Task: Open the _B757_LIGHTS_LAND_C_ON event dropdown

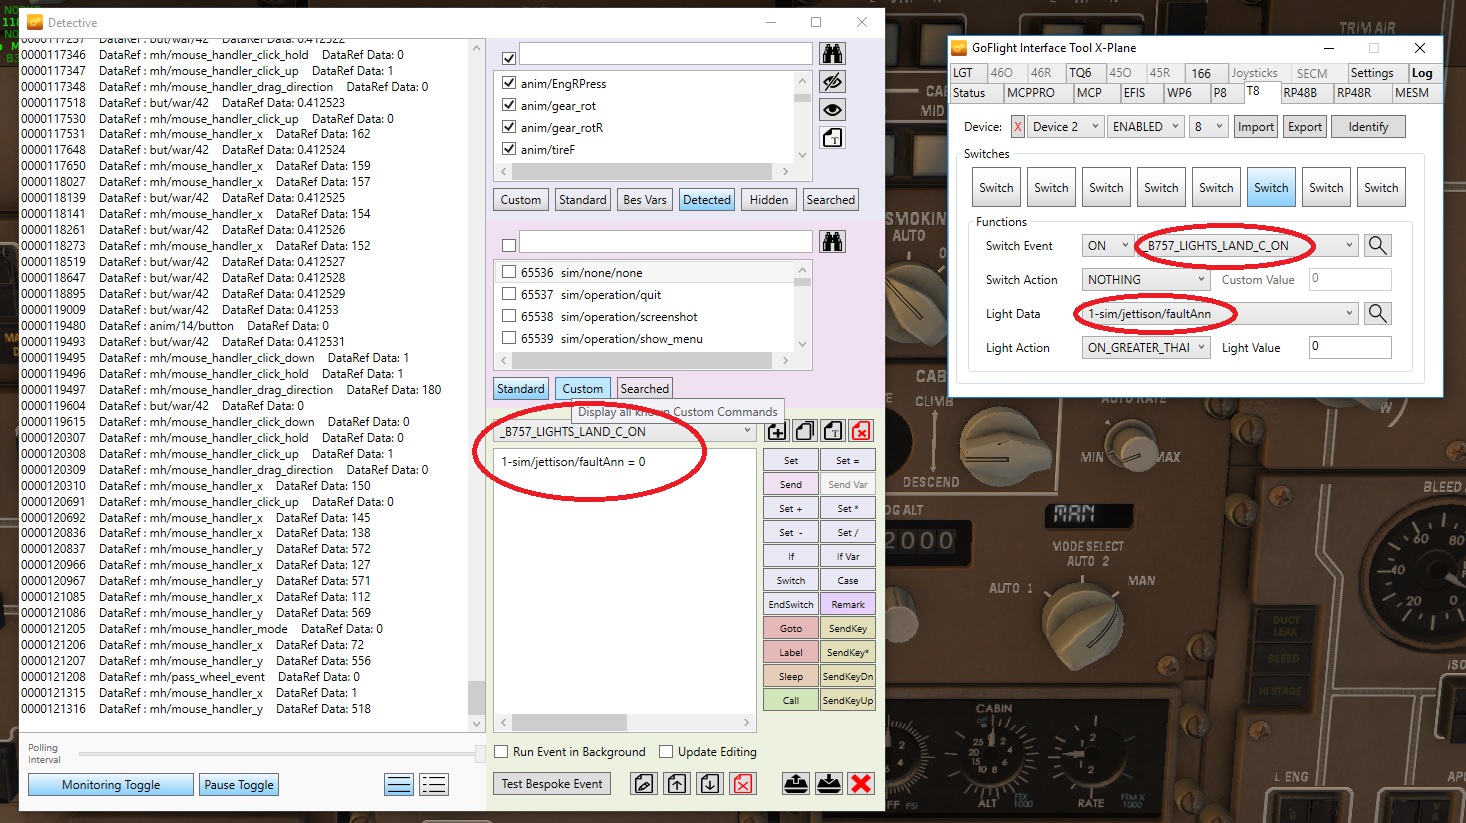Action: click(x=625, y=432)
